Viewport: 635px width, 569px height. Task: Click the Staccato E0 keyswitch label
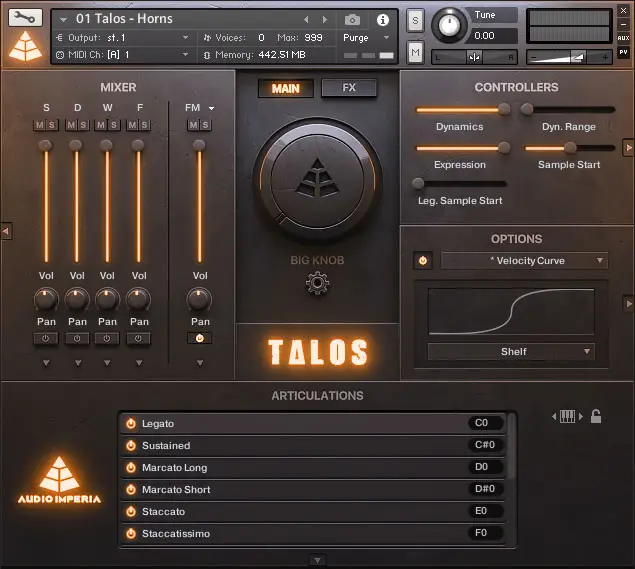click(485, 511)
